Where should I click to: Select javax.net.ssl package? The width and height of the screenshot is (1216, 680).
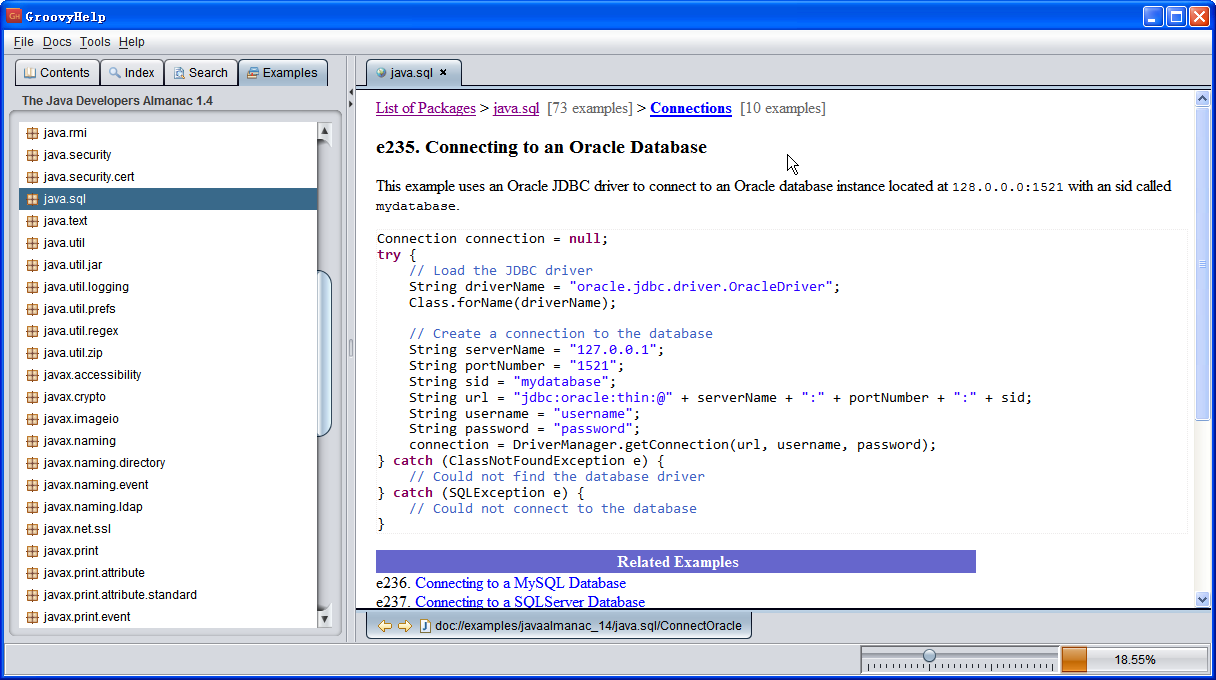click(168, 529)
